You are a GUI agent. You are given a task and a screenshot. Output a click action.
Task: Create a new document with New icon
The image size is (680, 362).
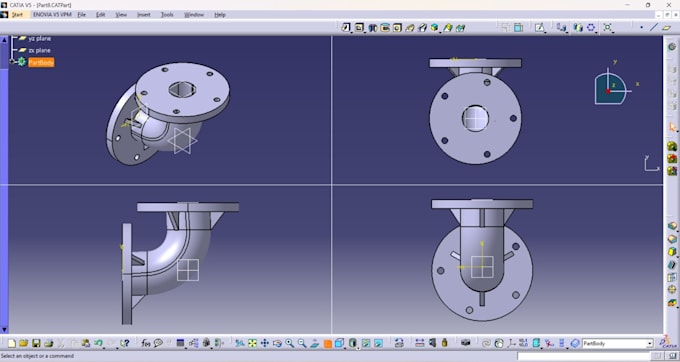point(12,343)
